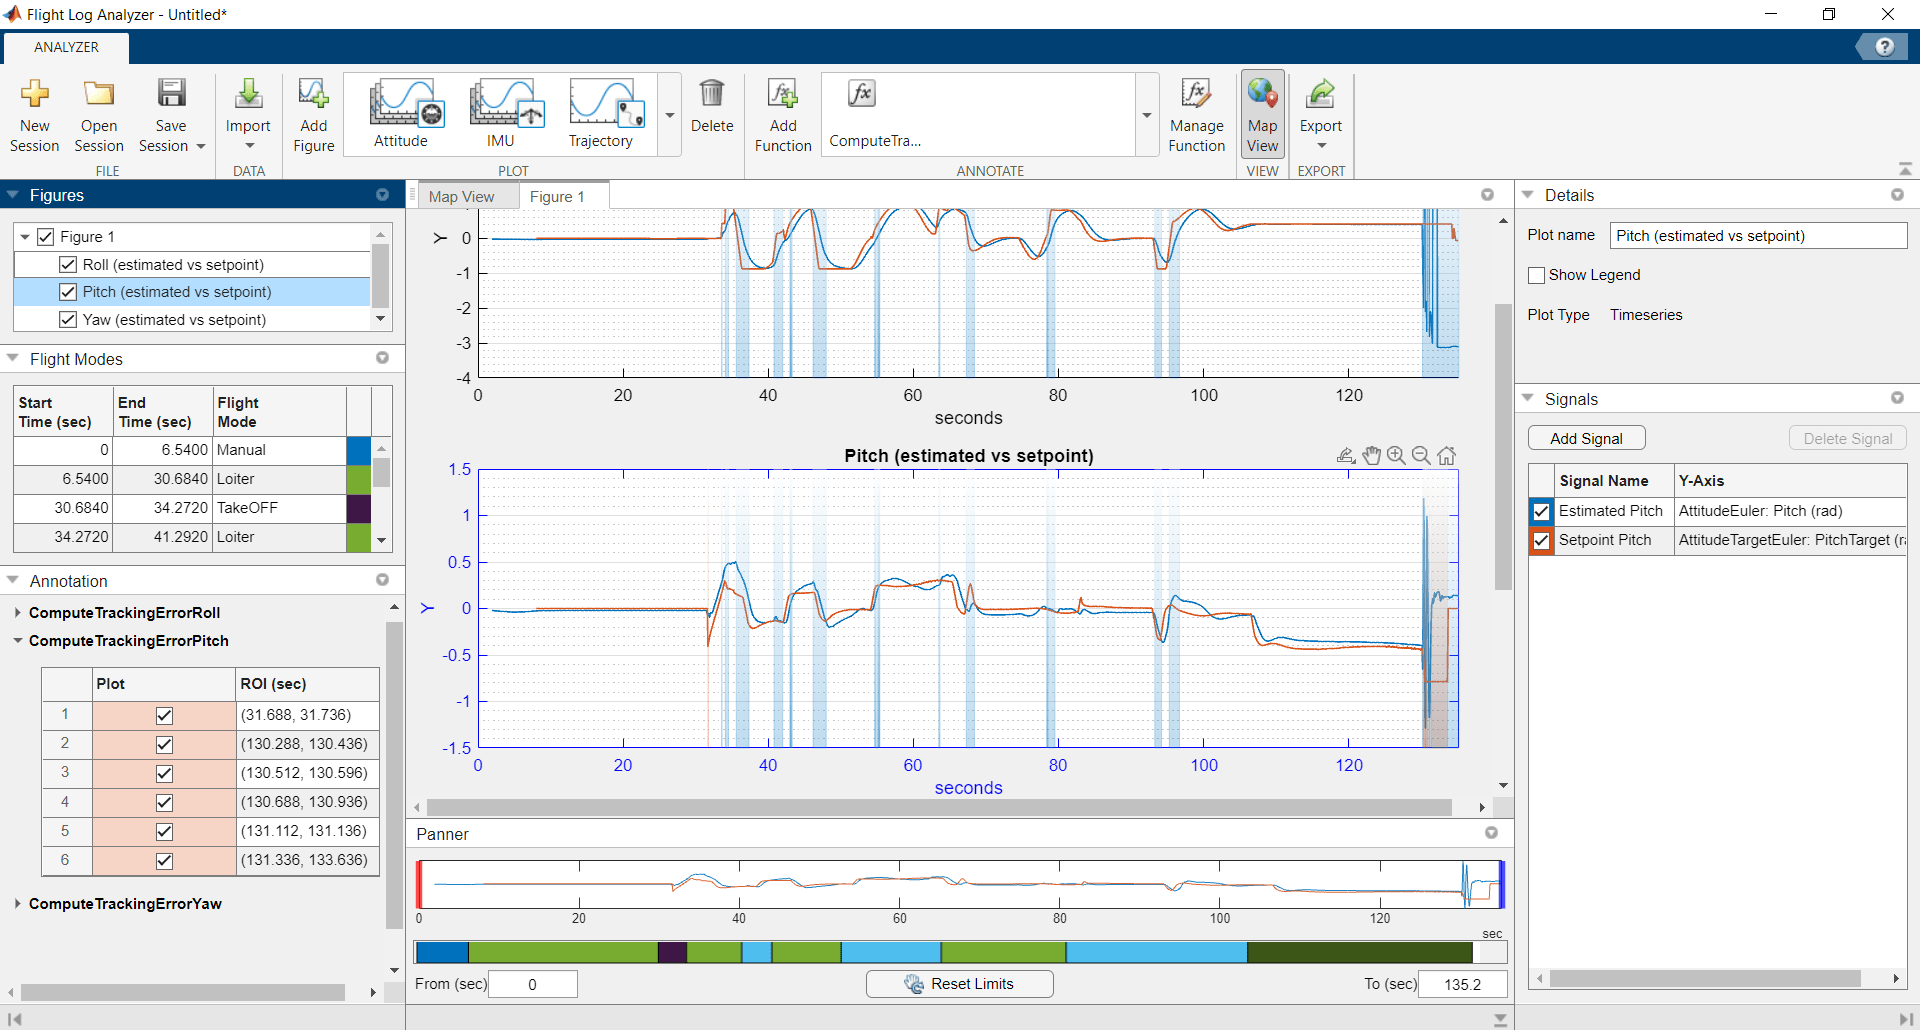Uncheck the Estimated Pitch signal checkbox
The height and width of the screenshot is (1030, 1920).
coord(1542,511)
